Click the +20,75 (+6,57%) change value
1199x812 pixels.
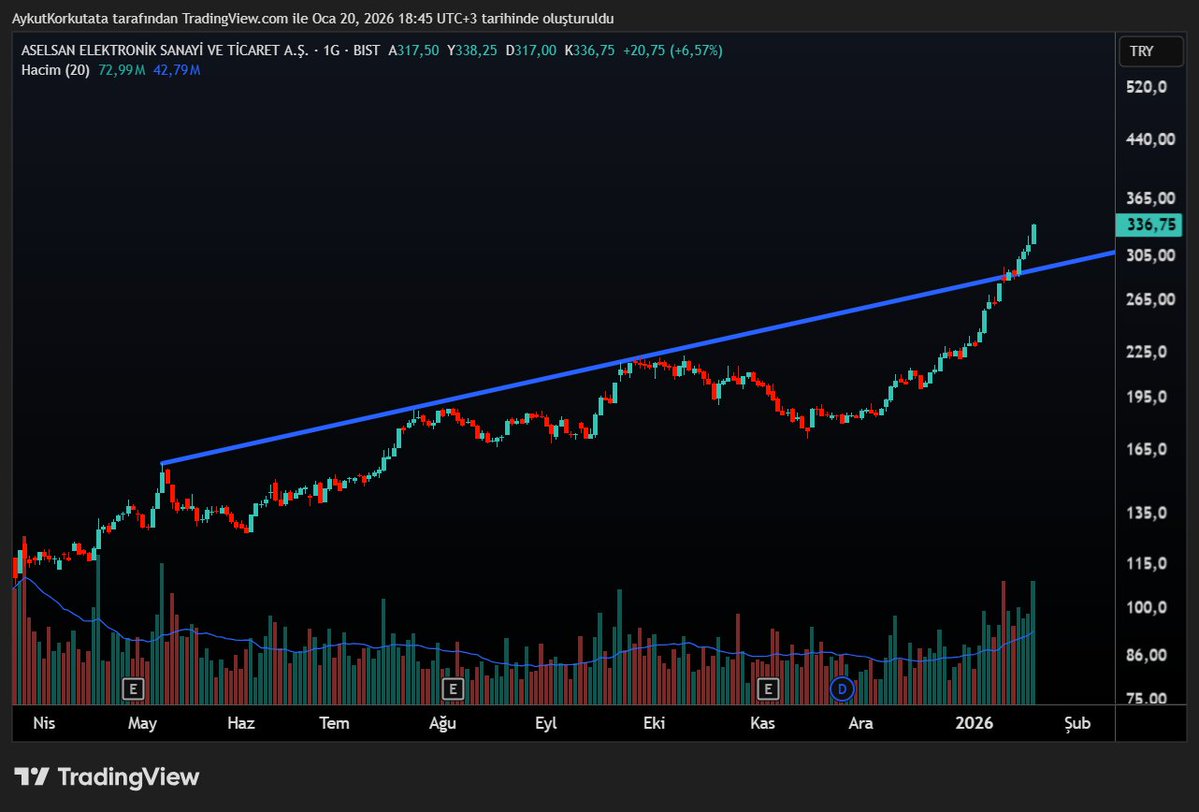coord(673,50)
